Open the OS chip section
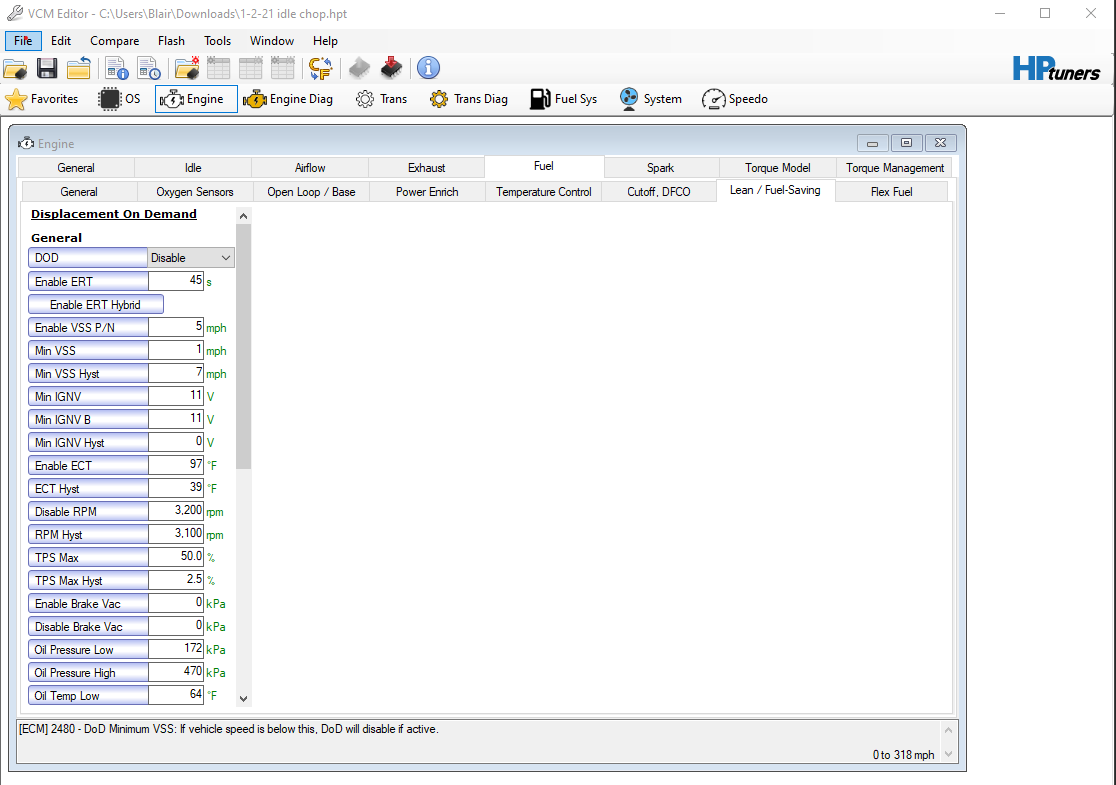The image size is (1116, 785). point(119,99)
